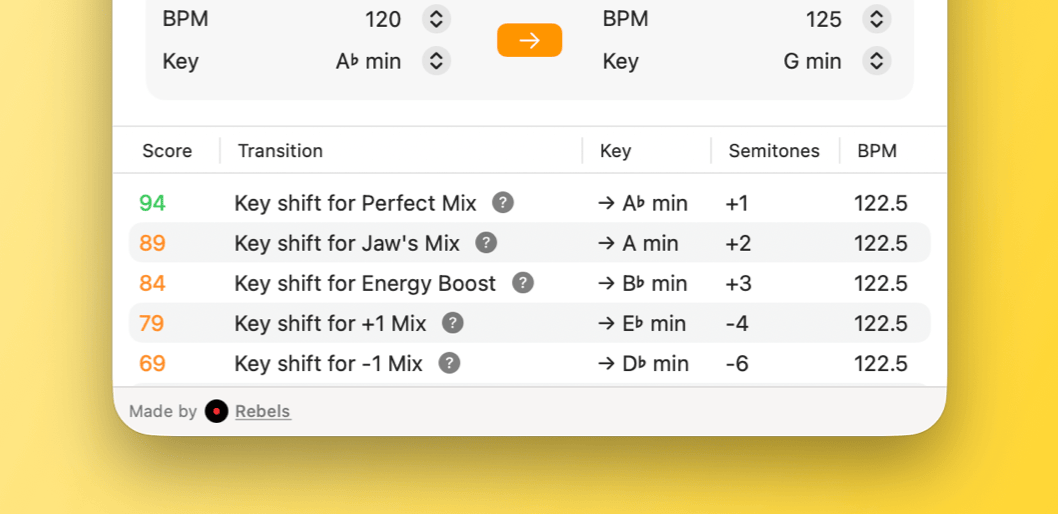Adjust the left BPM 120 stepper

pos(435,19)
